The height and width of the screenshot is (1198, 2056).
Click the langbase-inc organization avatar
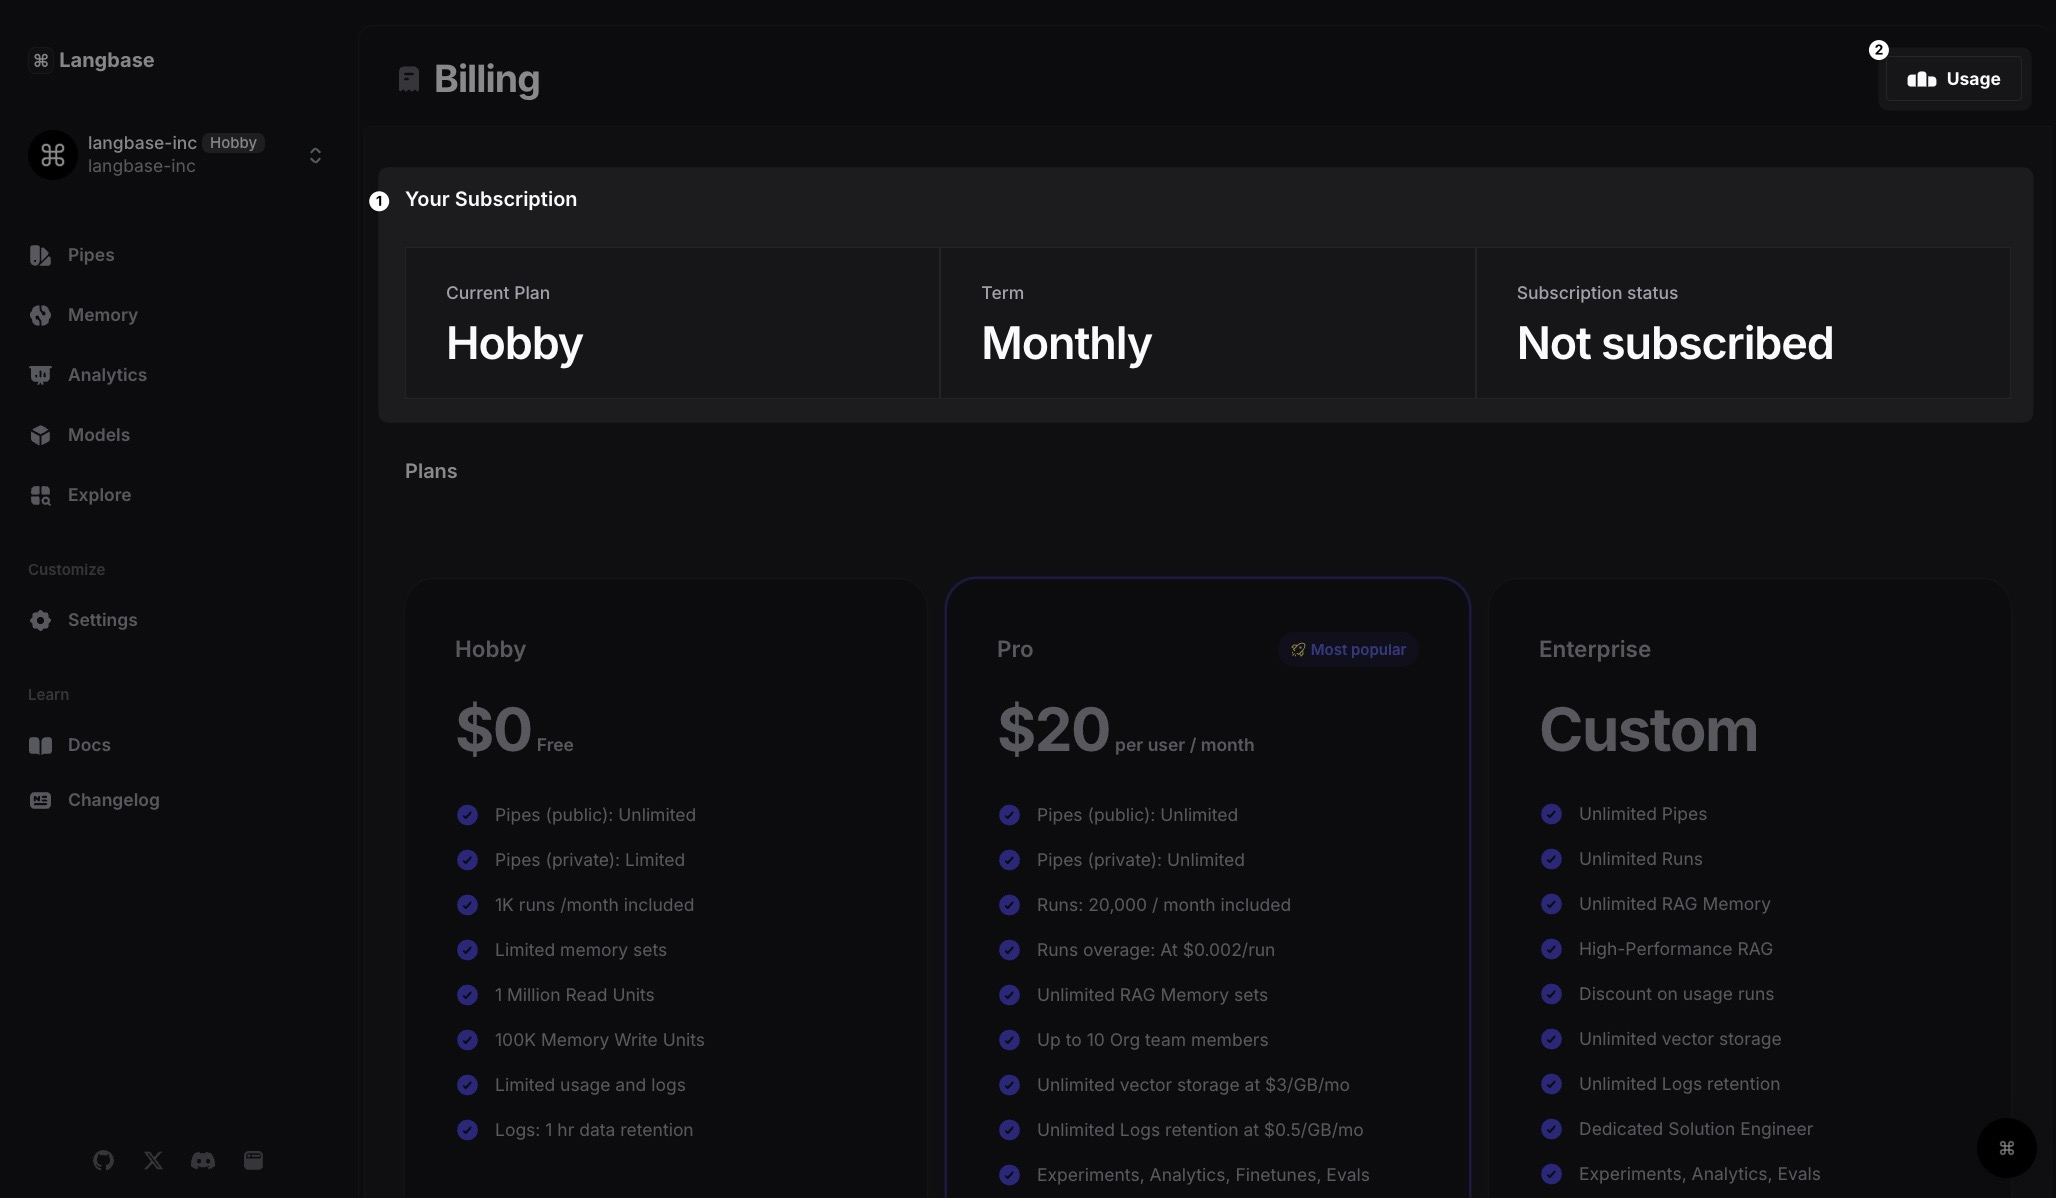click(x=53, y=155)
